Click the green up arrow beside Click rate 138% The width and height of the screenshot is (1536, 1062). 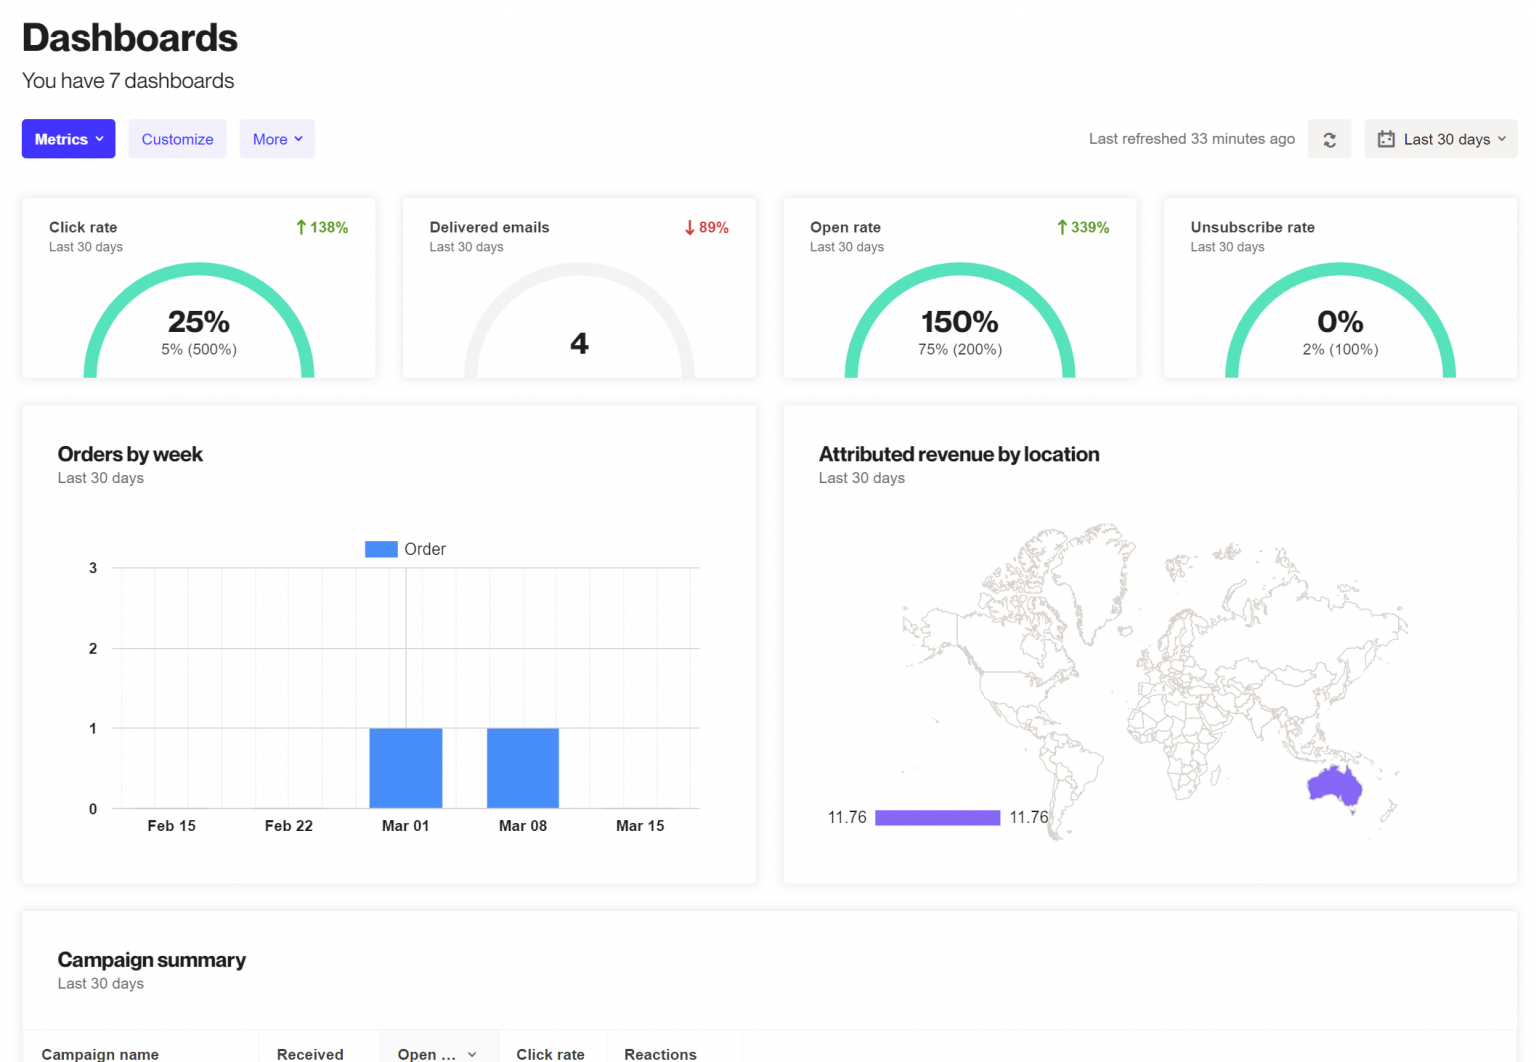coord(299,227)
